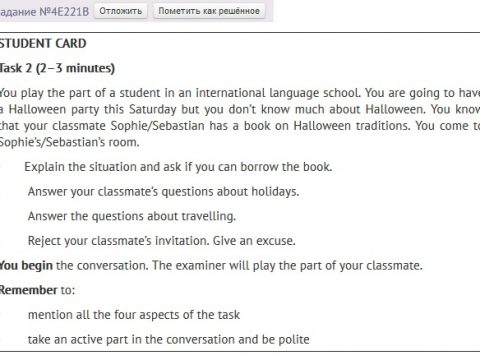Image resolution: width=480 pixels, height=360 pixels.
Task: Click the bold 'You begin' text
Action: click(x=26, y=266)
